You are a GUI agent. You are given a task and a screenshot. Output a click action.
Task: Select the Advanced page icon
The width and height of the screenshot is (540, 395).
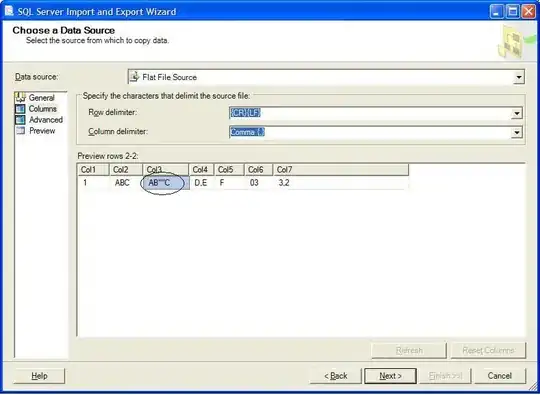[x=21, y=120]
